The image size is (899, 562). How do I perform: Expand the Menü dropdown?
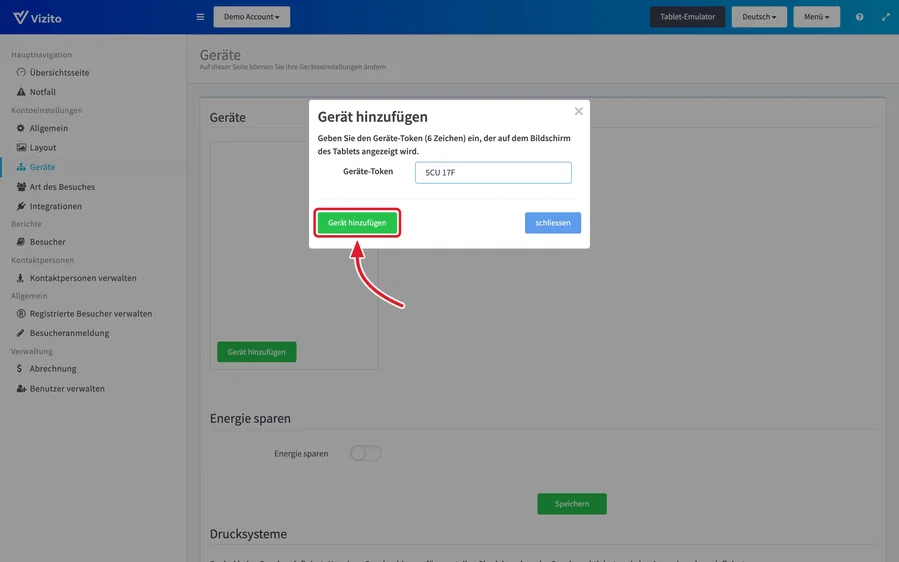(816, 17)
